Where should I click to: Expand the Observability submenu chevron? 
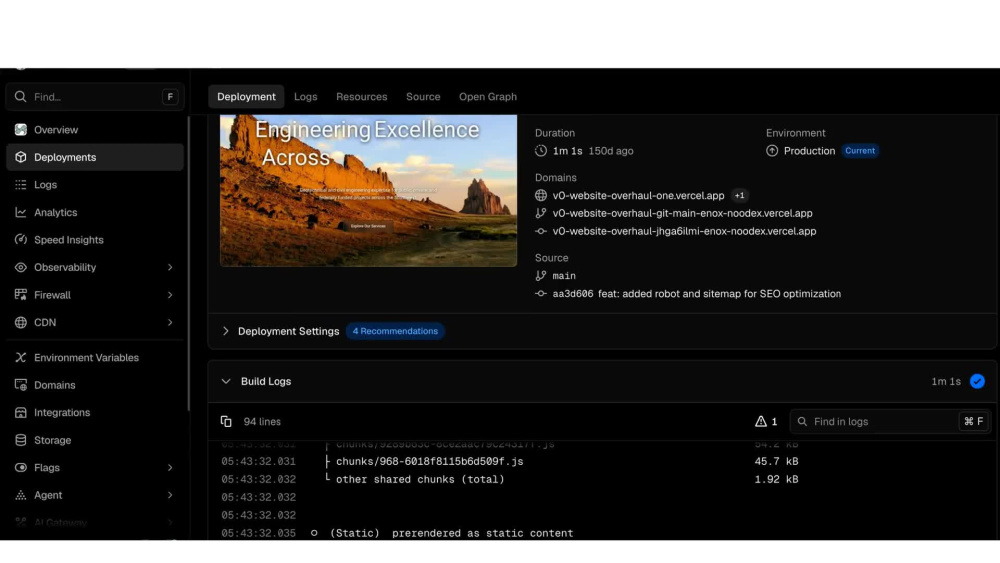[170, 267]
